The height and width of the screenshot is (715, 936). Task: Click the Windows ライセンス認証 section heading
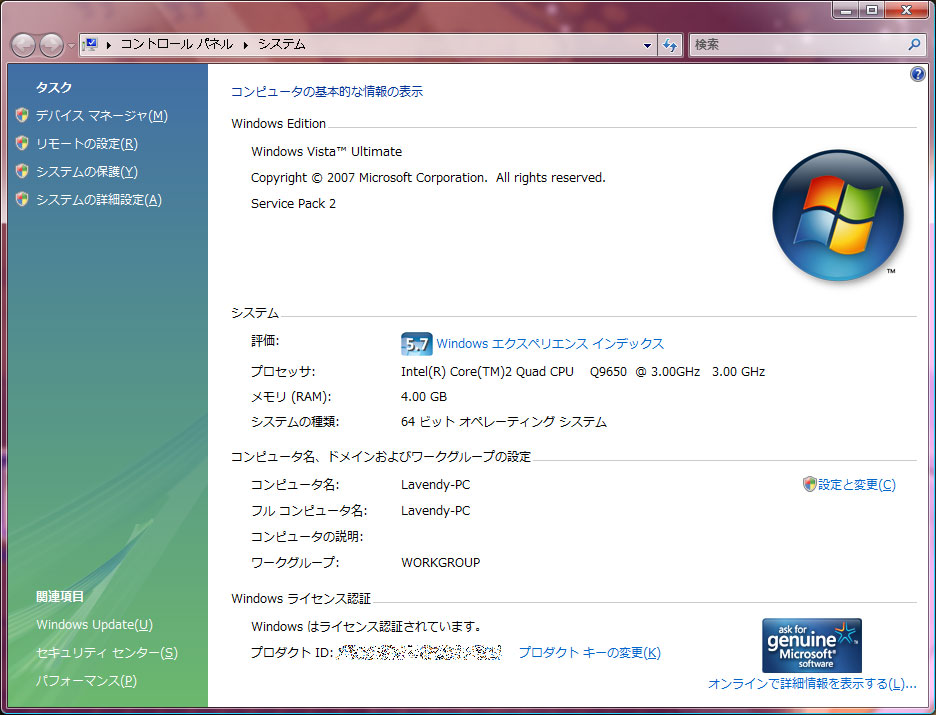click(301, 599)
